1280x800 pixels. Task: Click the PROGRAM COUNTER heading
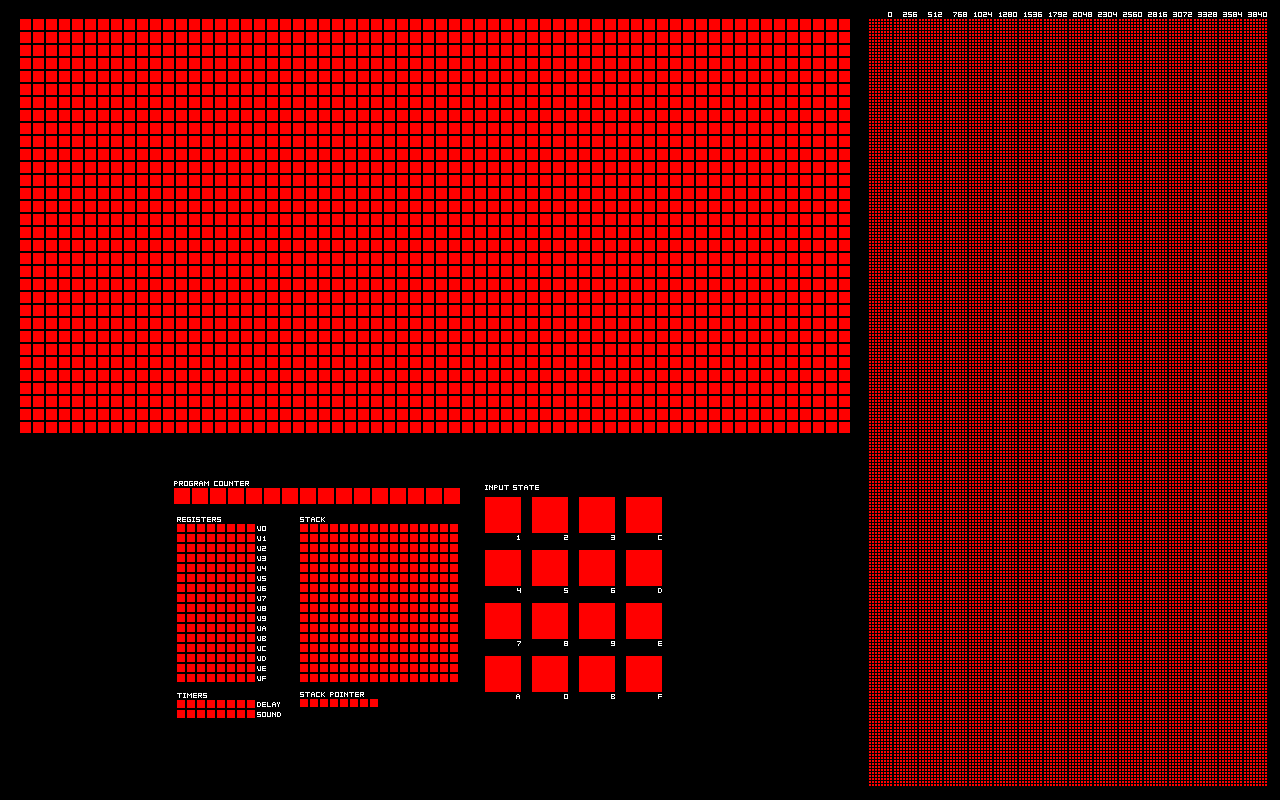pyautogui.click(x=210, y=482)
